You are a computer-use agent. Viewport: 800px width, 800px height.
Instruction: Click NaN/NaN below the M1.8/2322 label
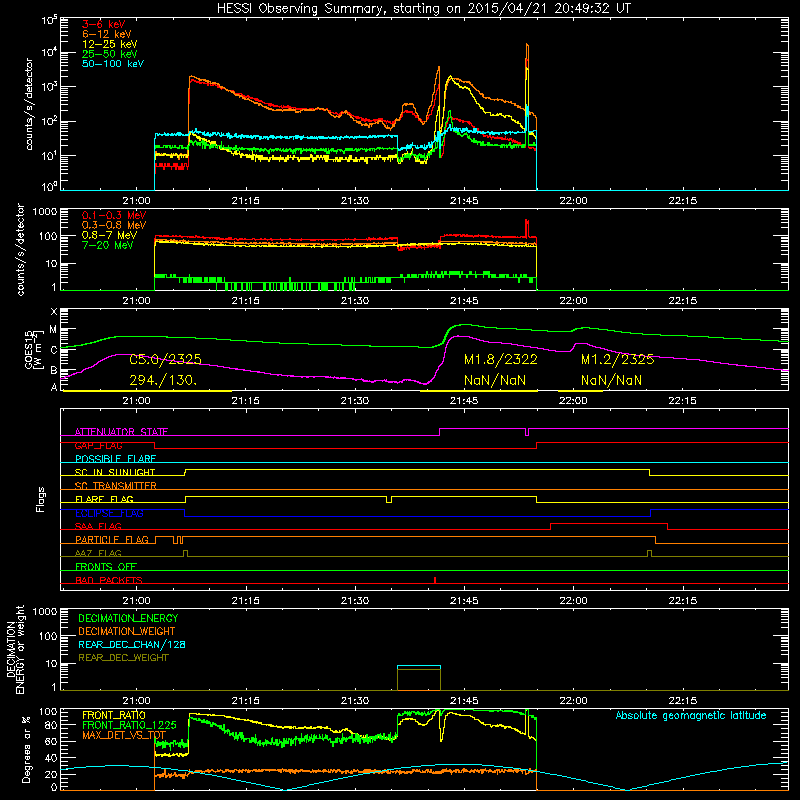pos(495,380)
